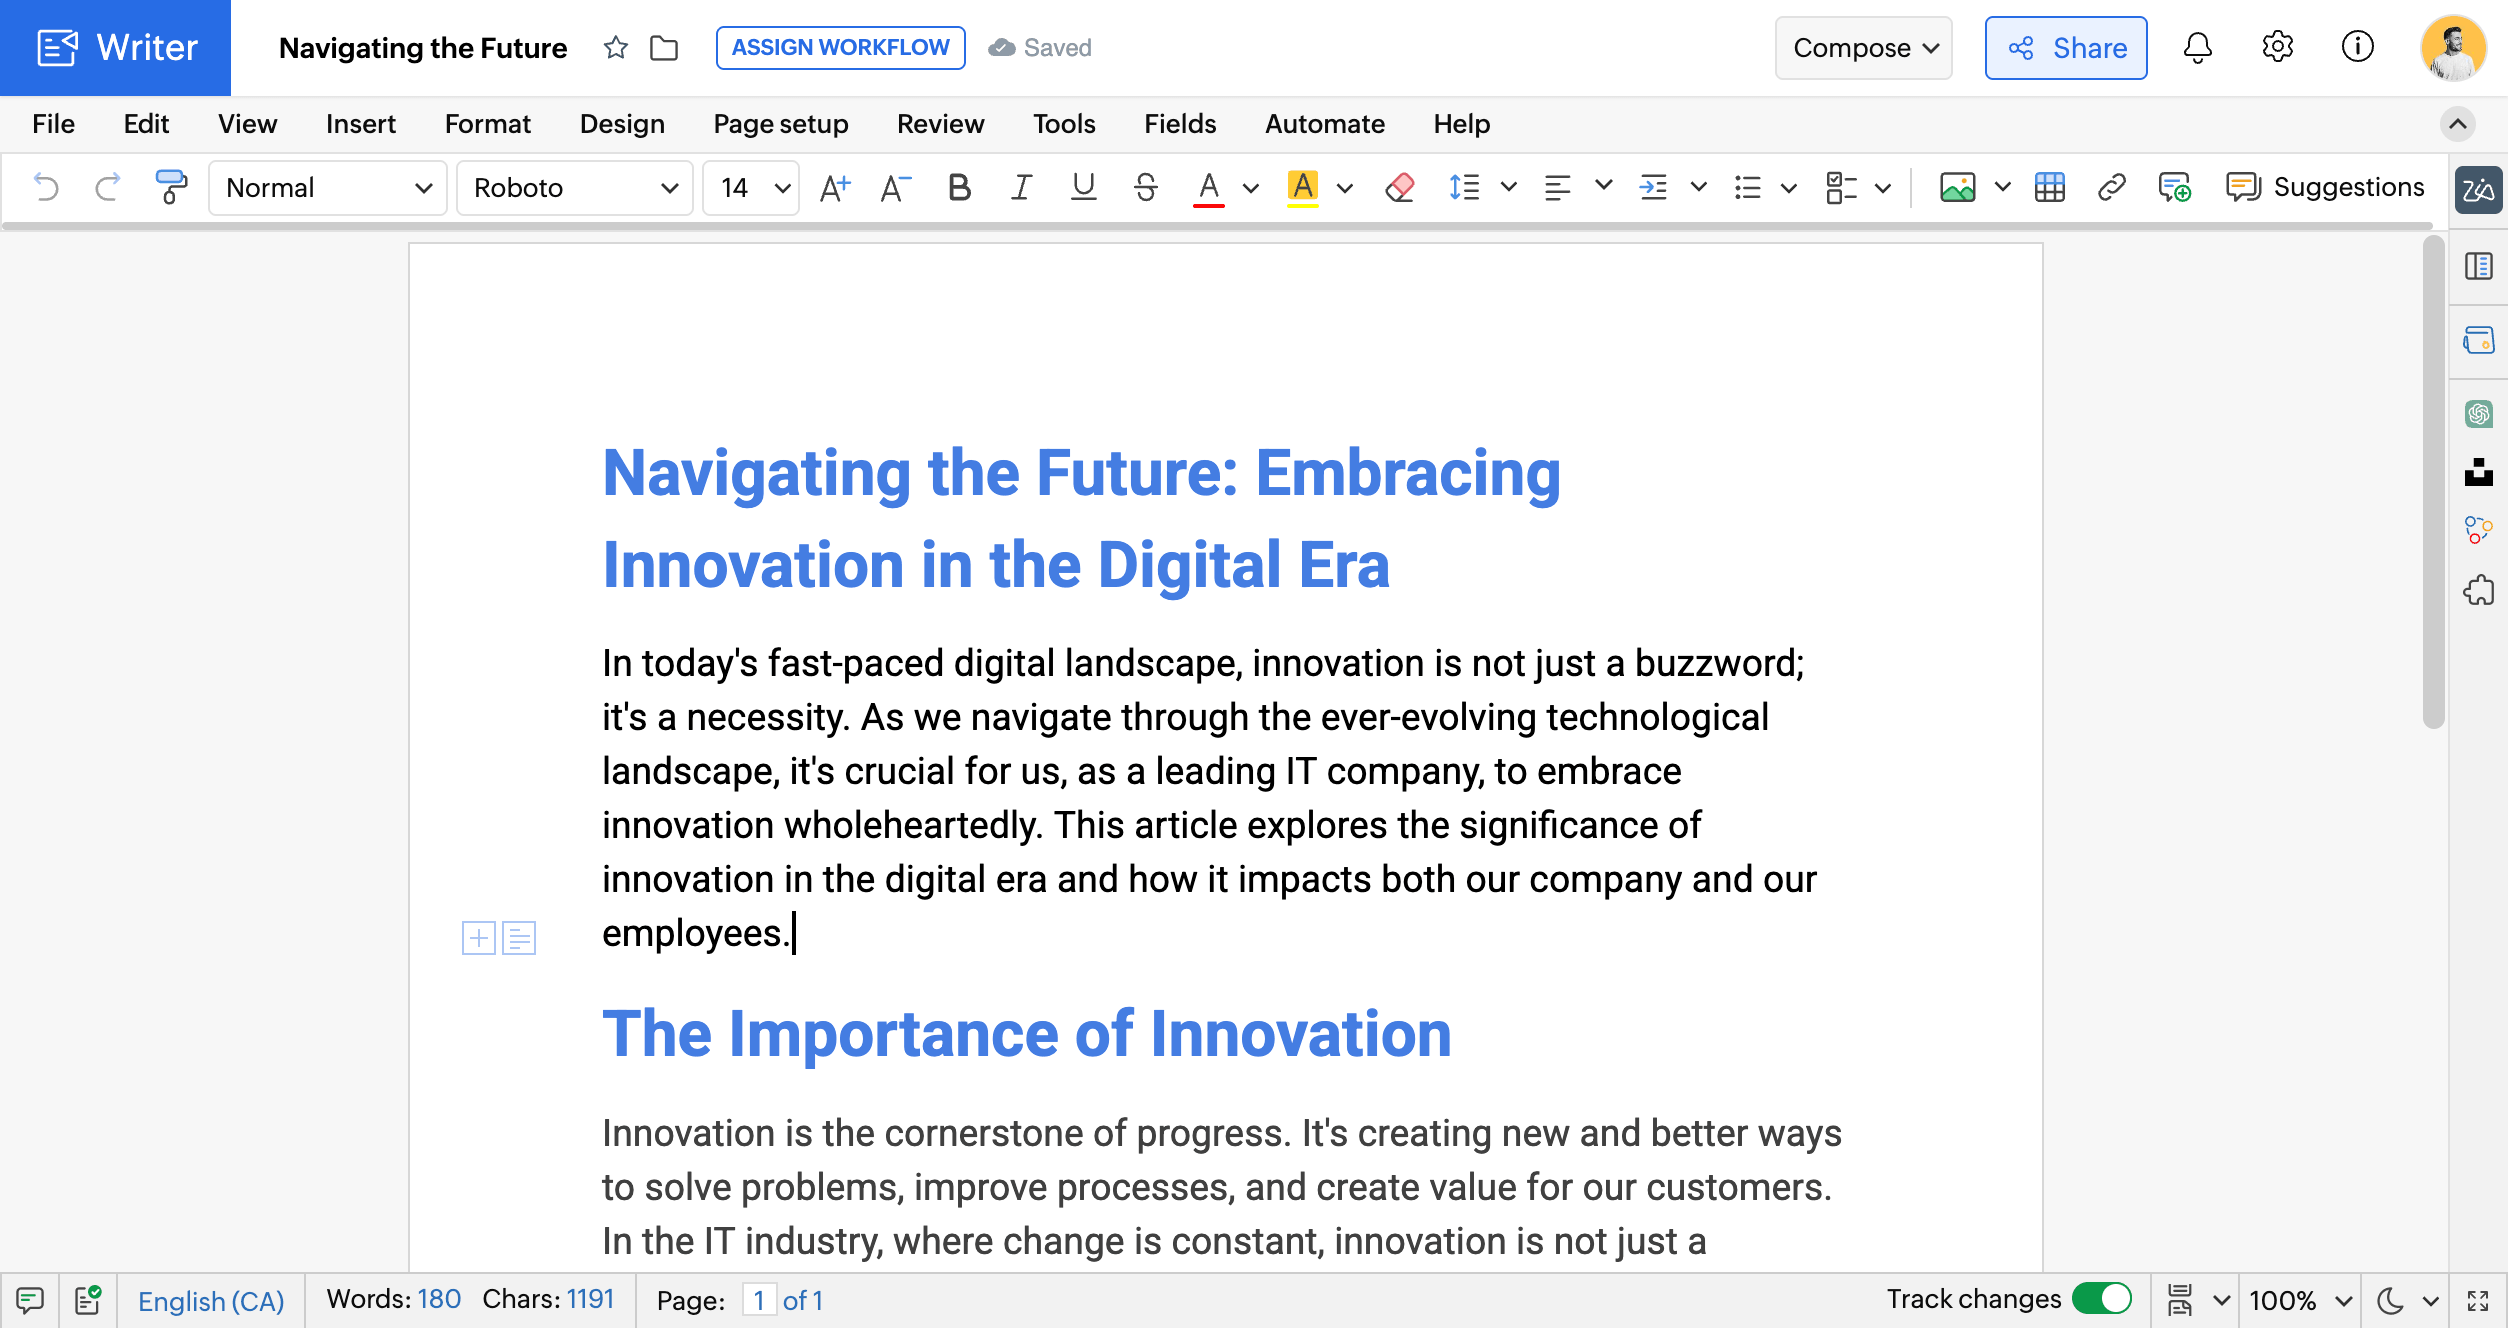Collapse the menu bar chevron
The height and width of the screenshot is (1328, 2508).
pyautogui.click(x=2457, y=124)
